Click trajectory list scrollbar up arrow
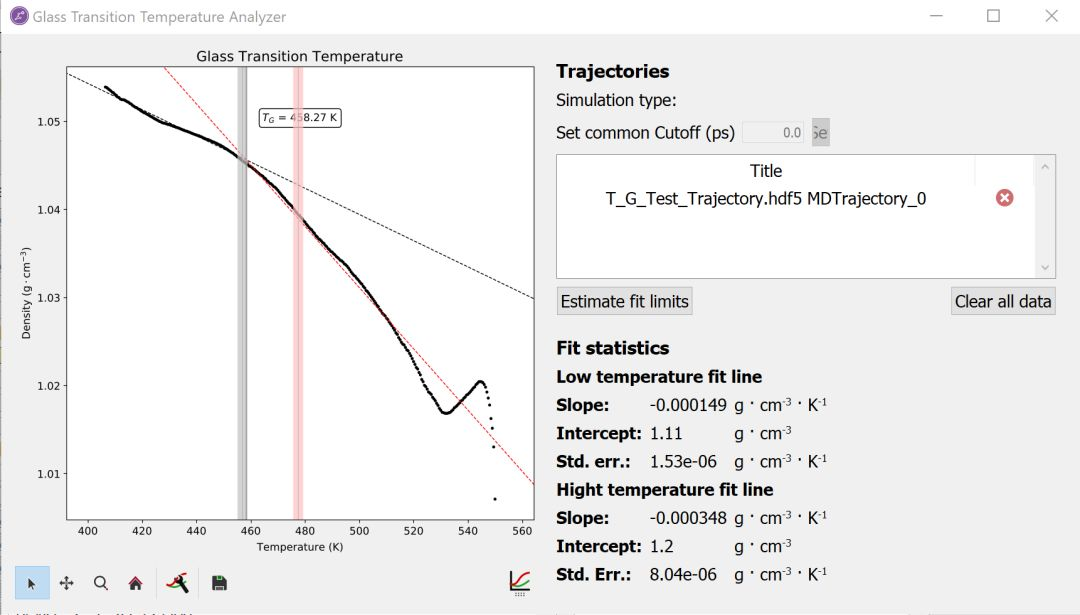The width and height of the screenshot is (1080, 615). point(1046,168)
